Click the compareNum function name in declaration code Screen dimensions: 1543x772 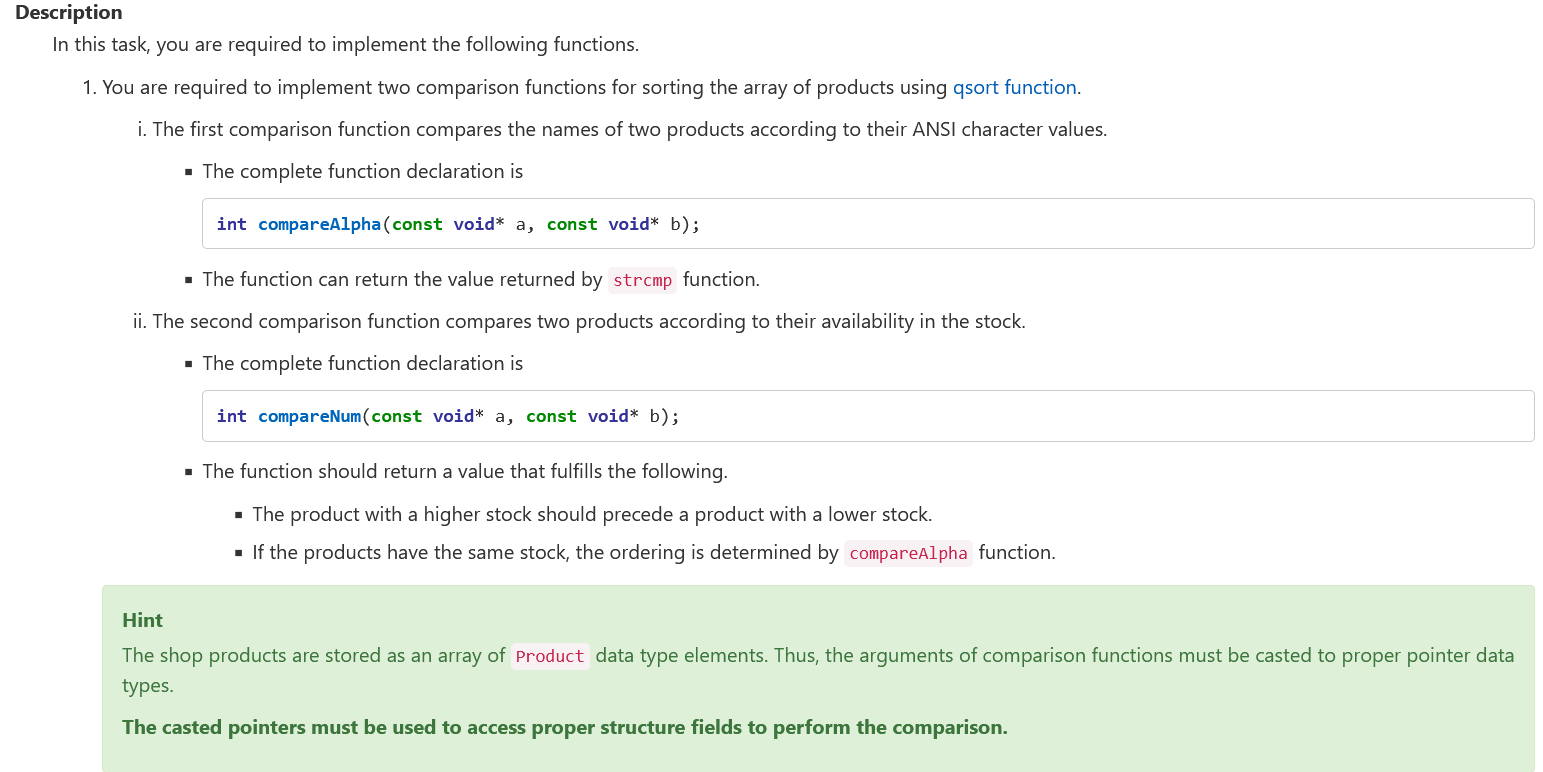(x=309, y=416)
